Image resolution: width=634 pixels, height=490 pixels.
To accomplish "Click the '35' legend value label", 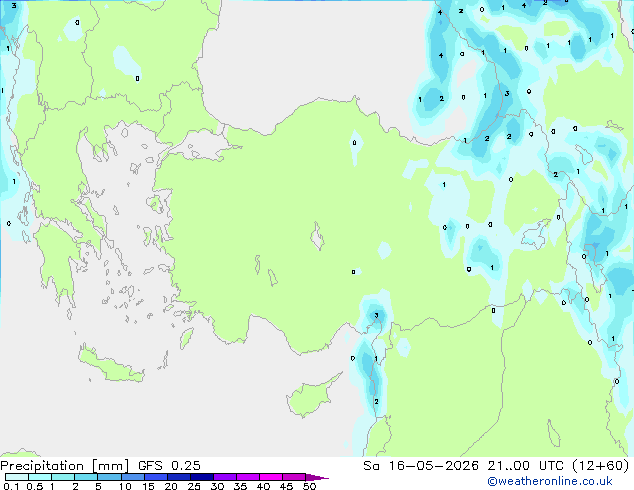I will [240, 486].
